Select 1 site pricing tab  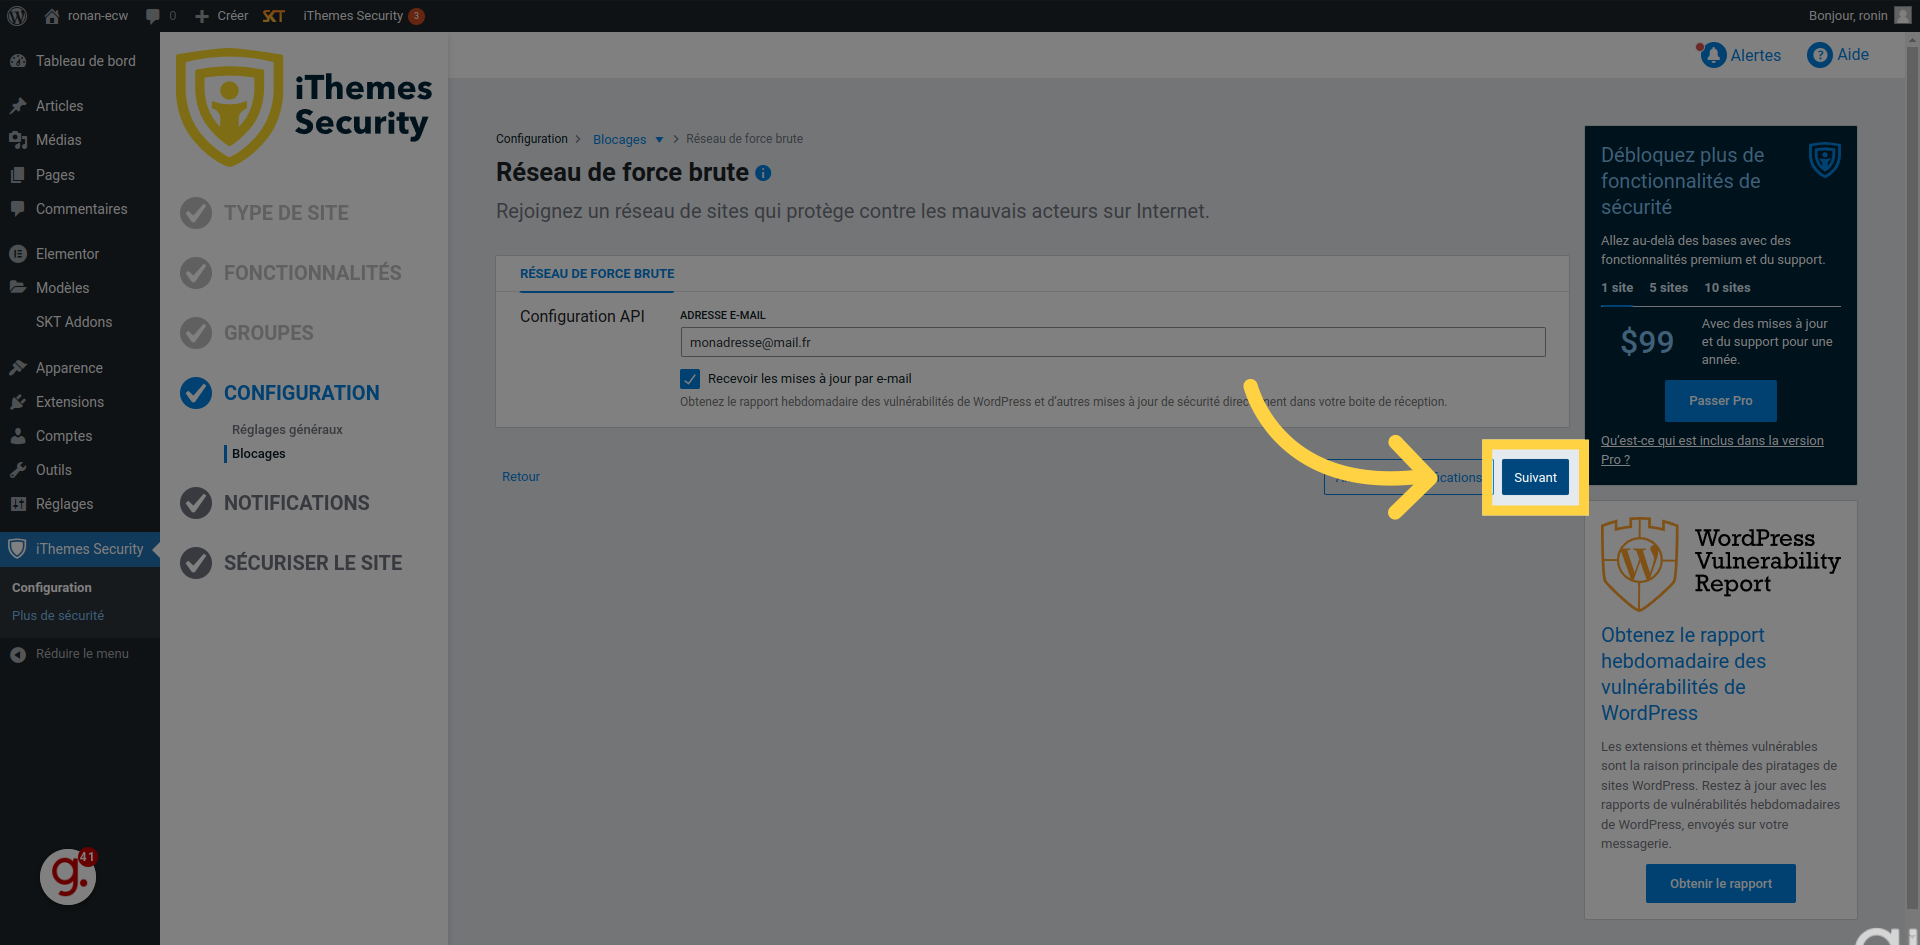pyautogui.click(x=1617, y=288)
